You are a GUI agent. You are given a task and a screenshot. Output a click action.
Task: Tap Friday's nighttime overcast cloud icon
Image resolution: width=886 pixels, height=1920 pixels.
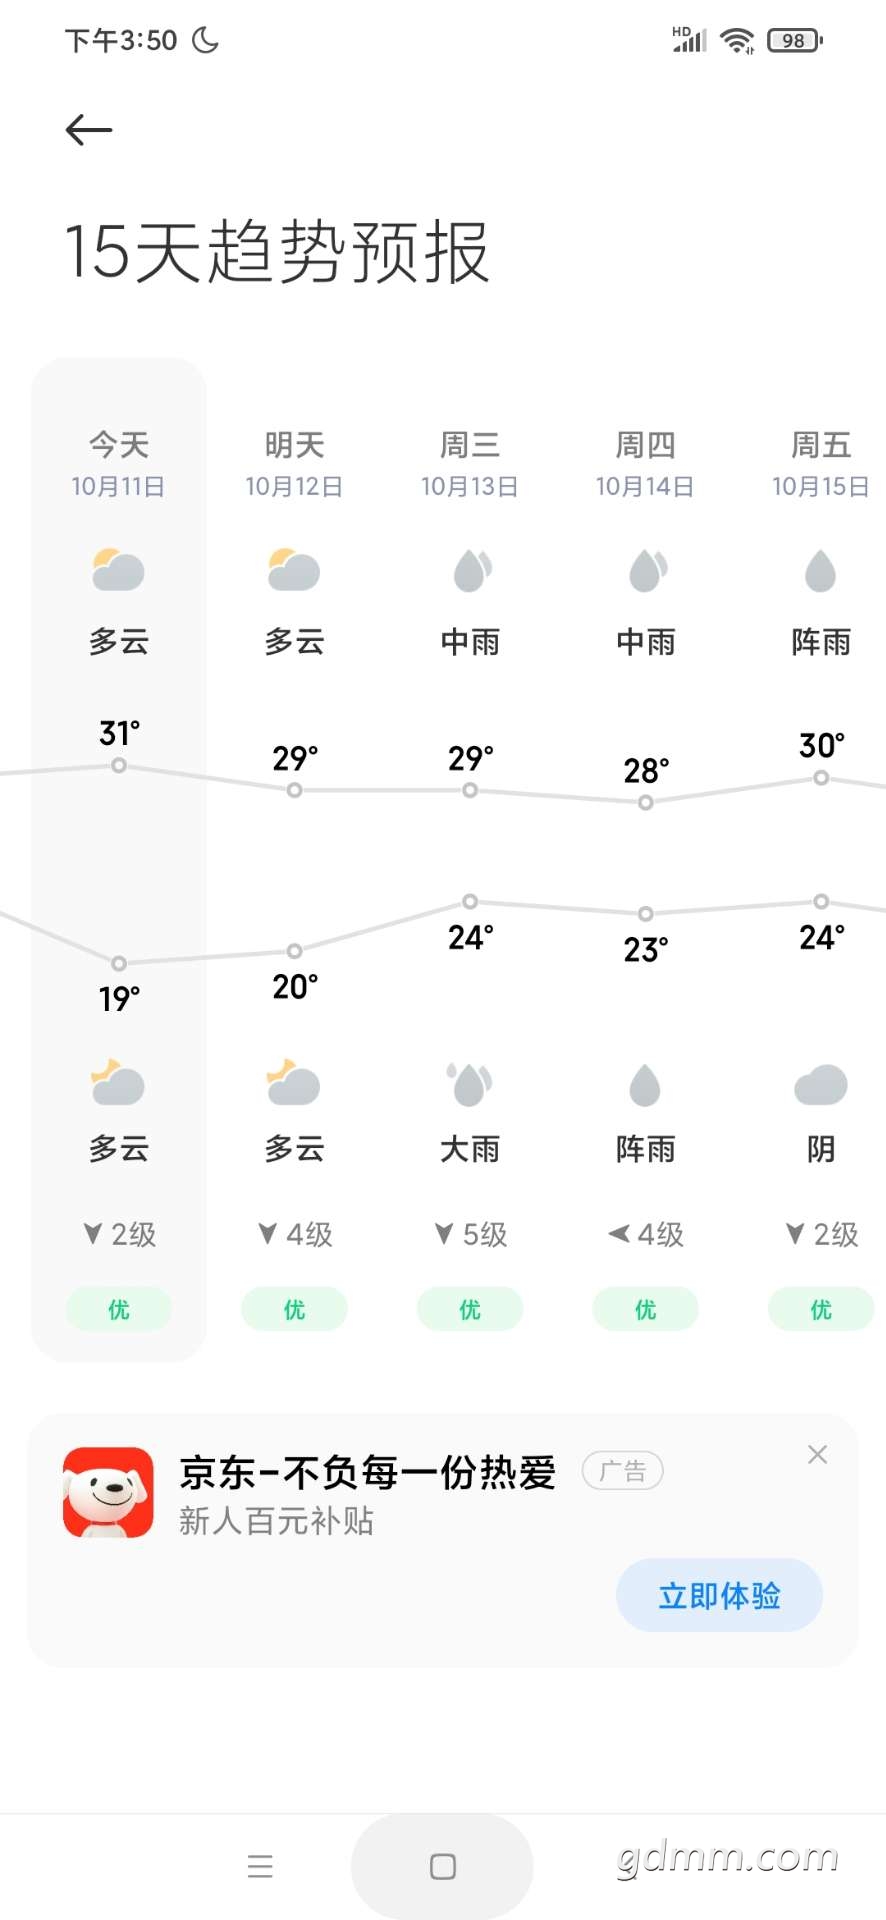tap(821, 1085)
